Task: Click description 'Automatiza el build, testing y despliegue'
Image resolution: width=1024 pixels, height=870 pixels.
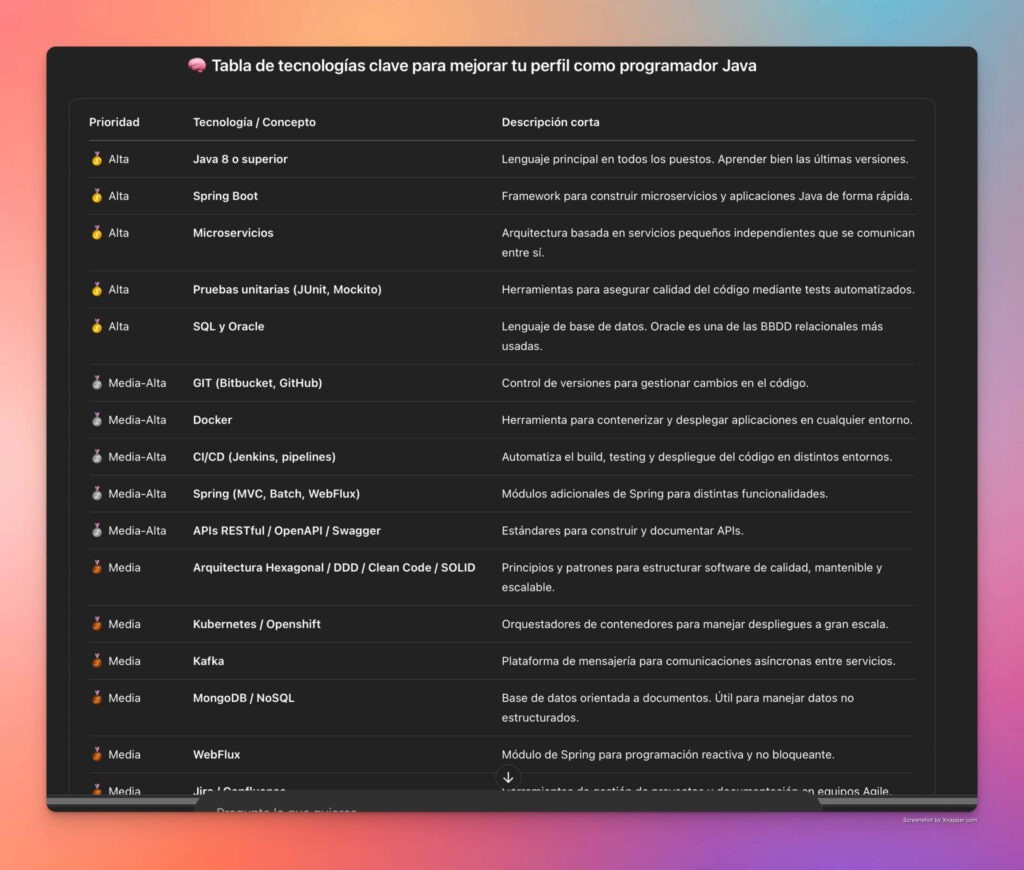Action: click(x=697, y=457)
